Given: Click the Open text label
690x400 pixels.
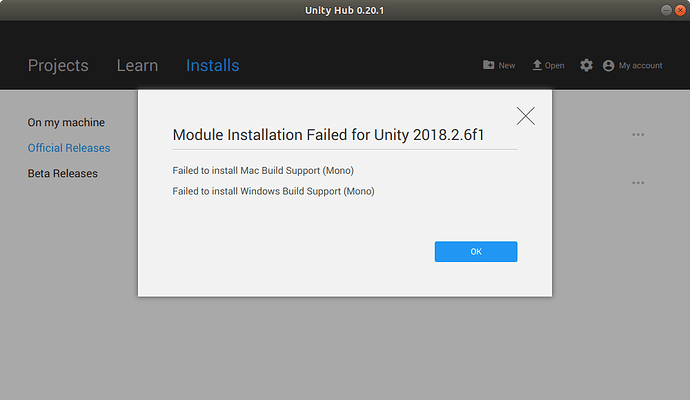Looking at the screenshot, I should coord(555,66).
